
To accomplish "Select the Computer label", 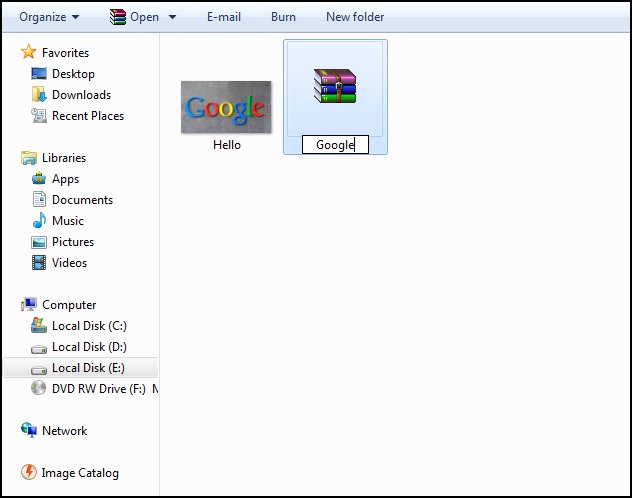I will [x=69, y=305].
